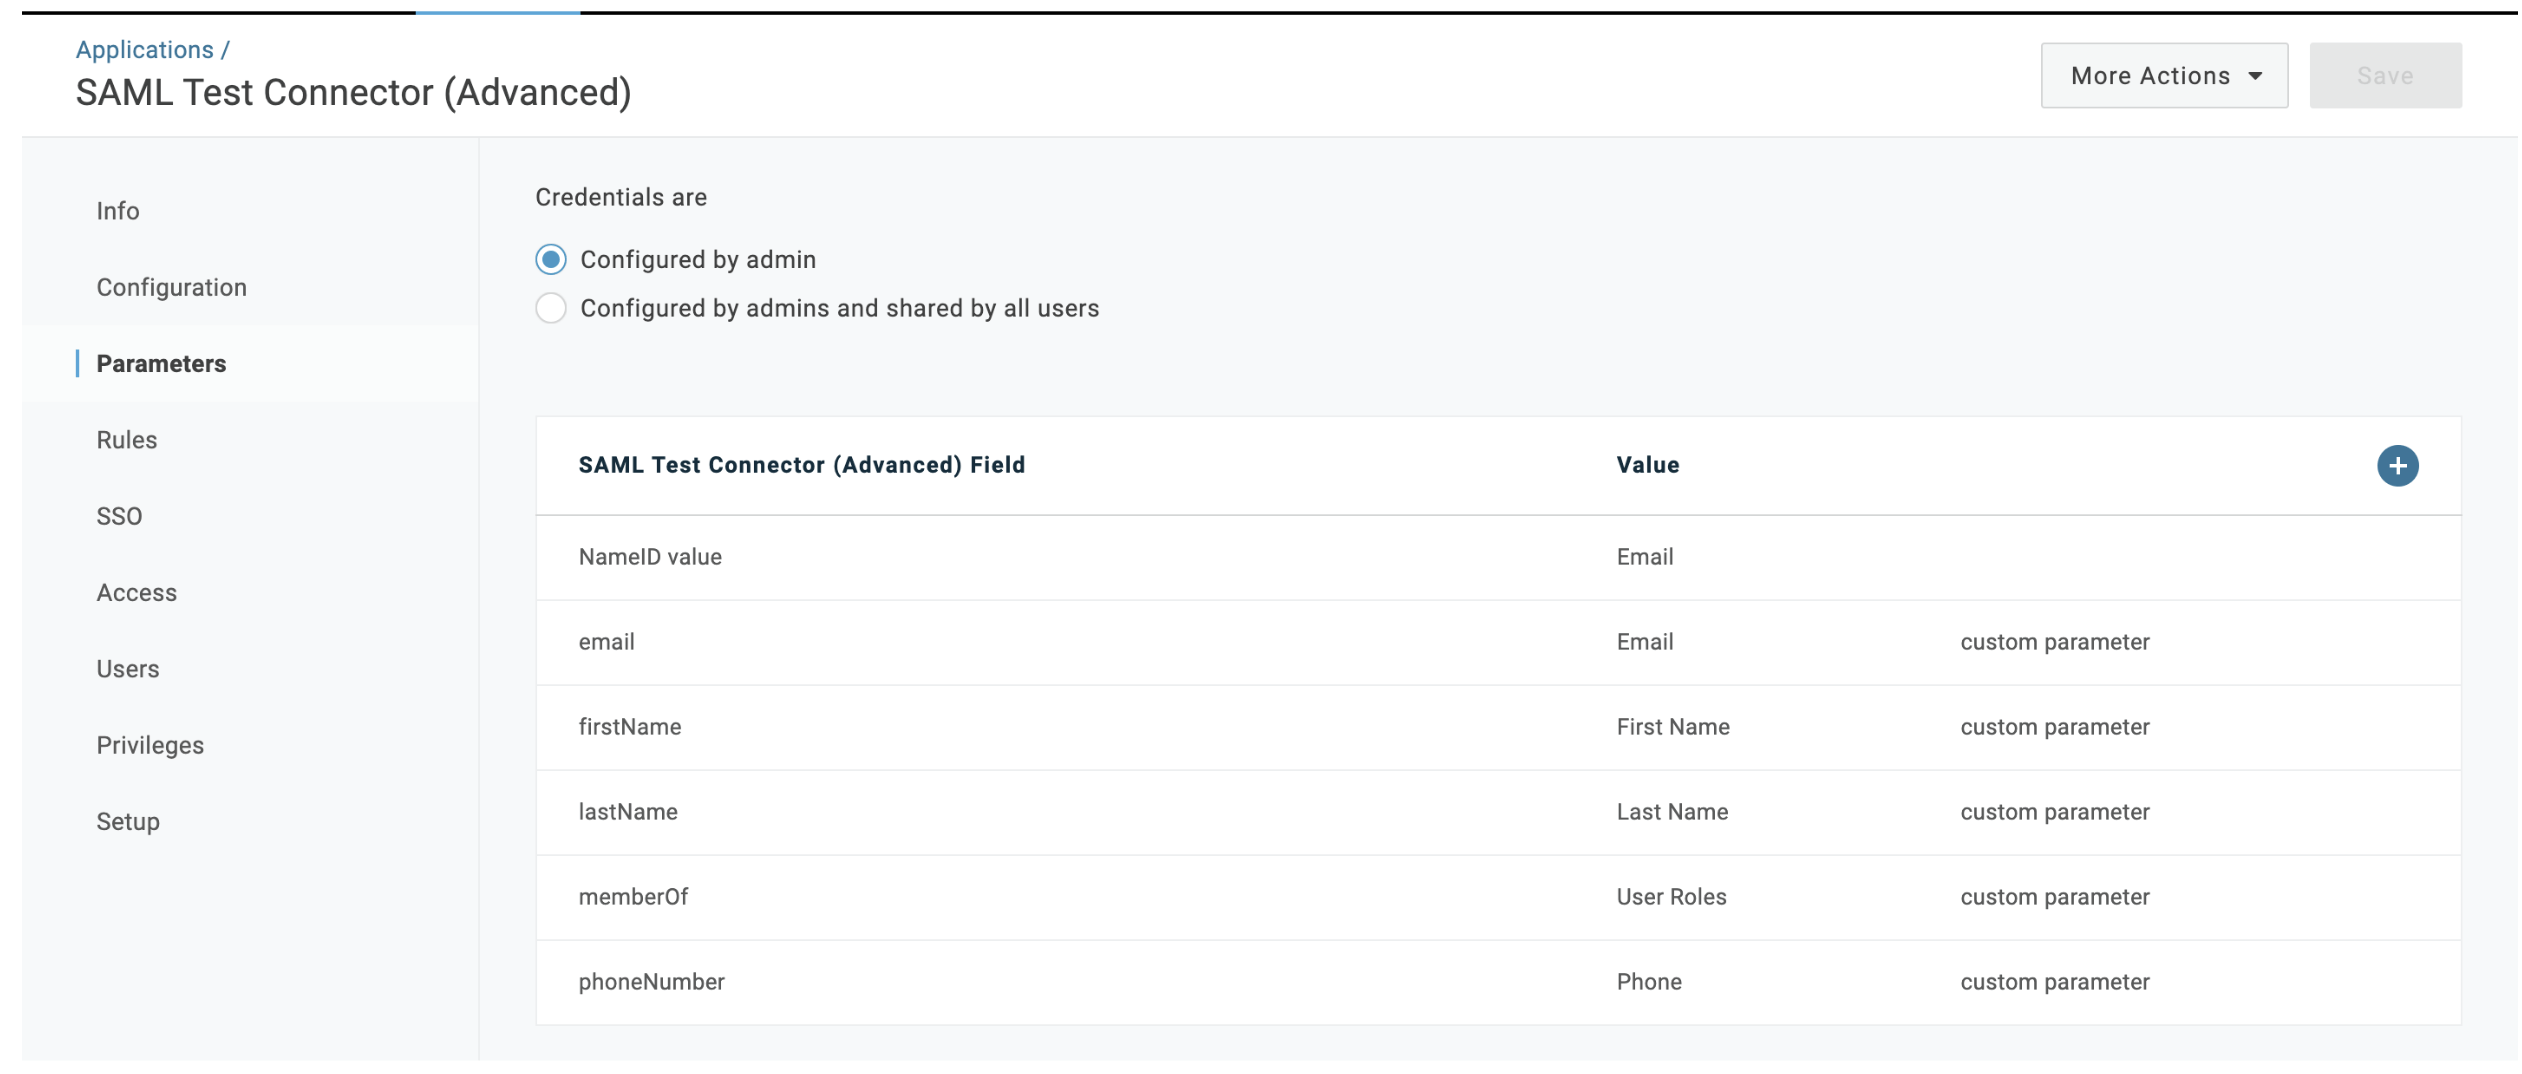Select the Parameters sidebar tab
This screenshot has width=2522, height=1074.
pyautogui.click(x=161, y=364)
